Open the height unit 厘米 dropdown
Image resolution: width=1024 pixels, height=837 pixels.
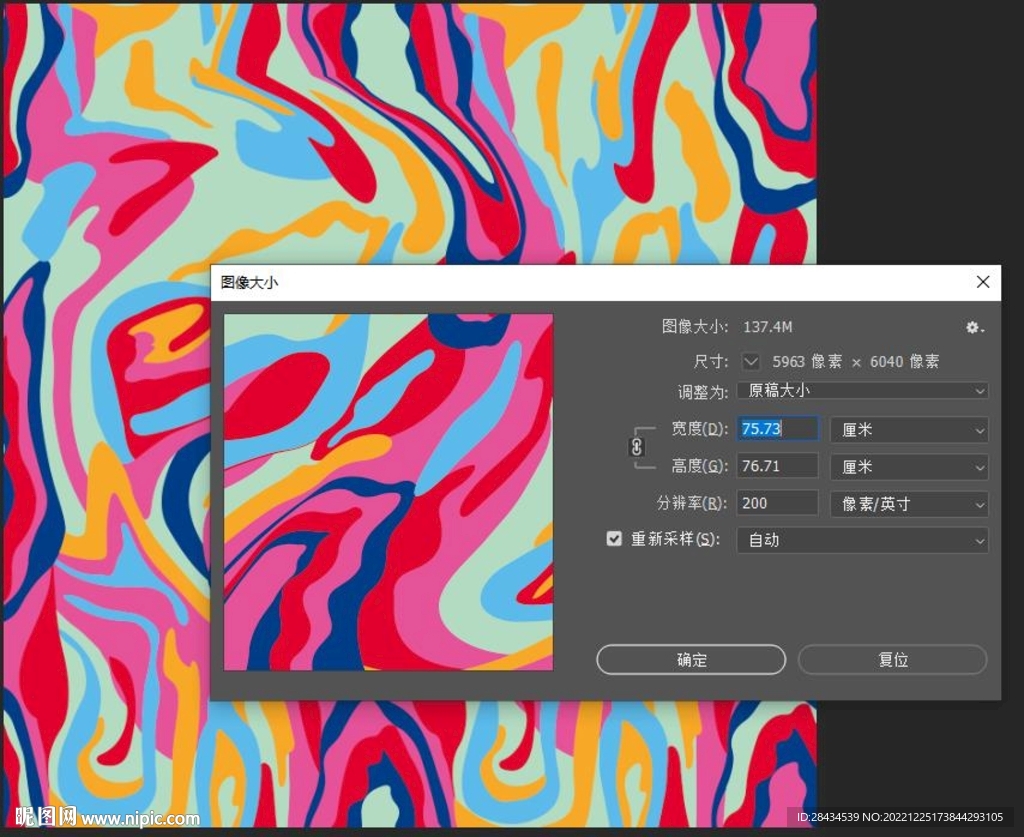(x=909, y=467)
